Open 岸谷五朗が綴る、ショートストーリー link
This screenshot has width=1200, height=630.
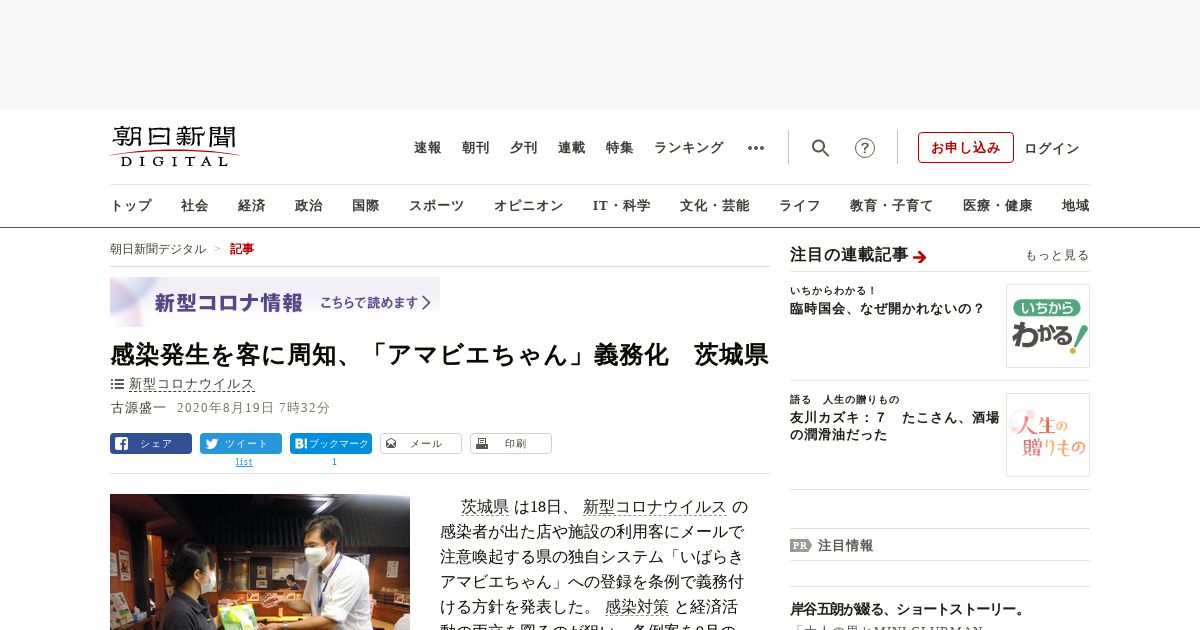pos(908,609)
